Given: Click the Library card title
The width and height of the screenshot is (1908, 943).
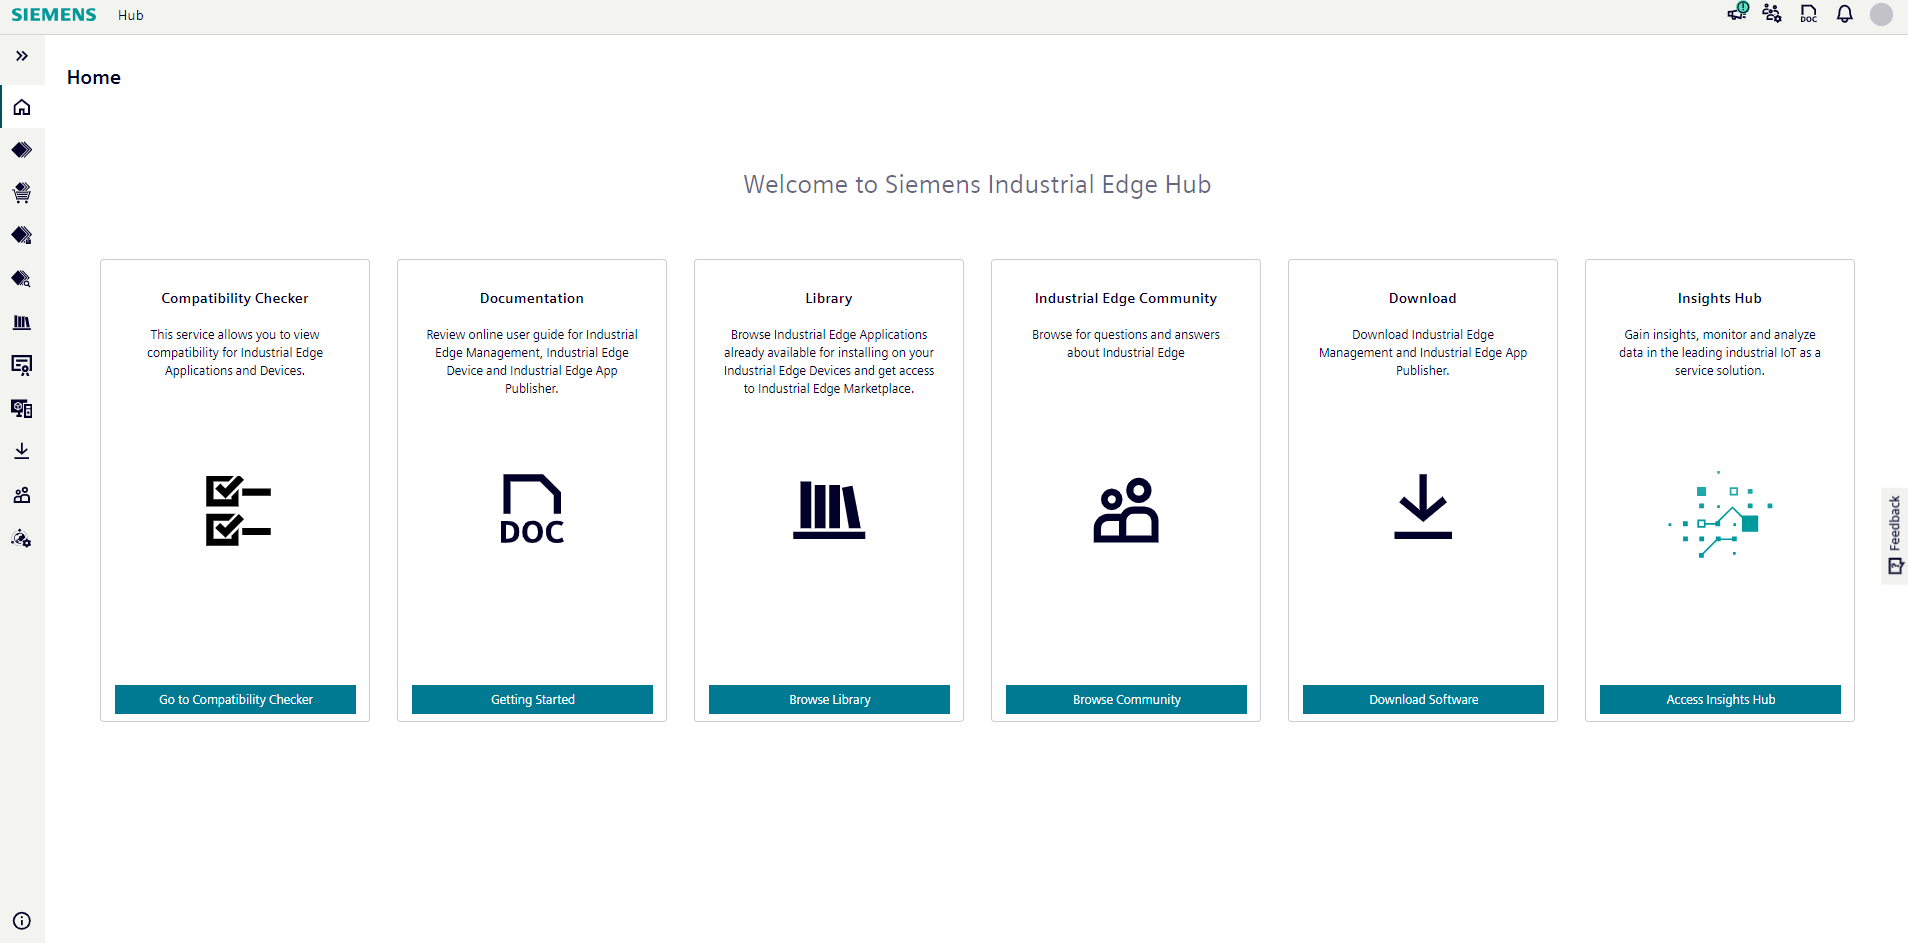Looking at the screenshot, I should click(x=829, y=298).
